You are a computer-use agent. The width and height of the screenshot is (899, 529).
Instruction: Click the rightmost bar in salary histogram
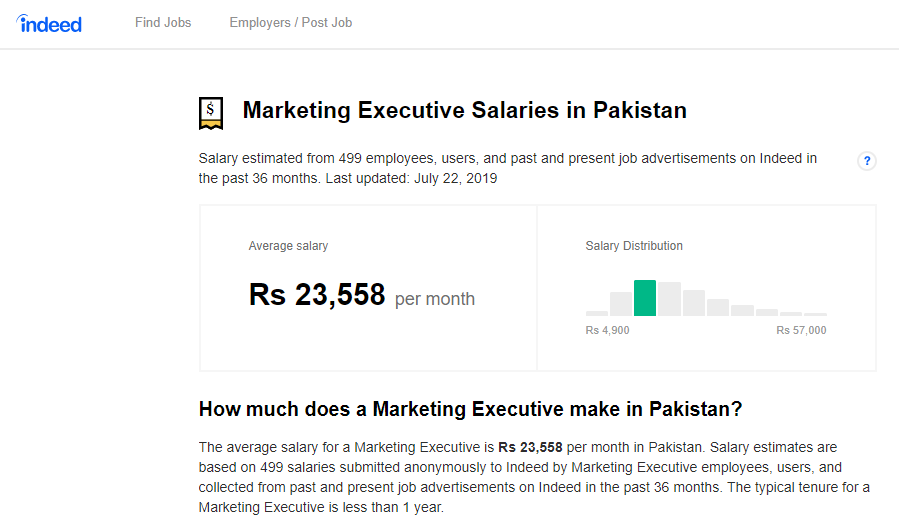816,314
